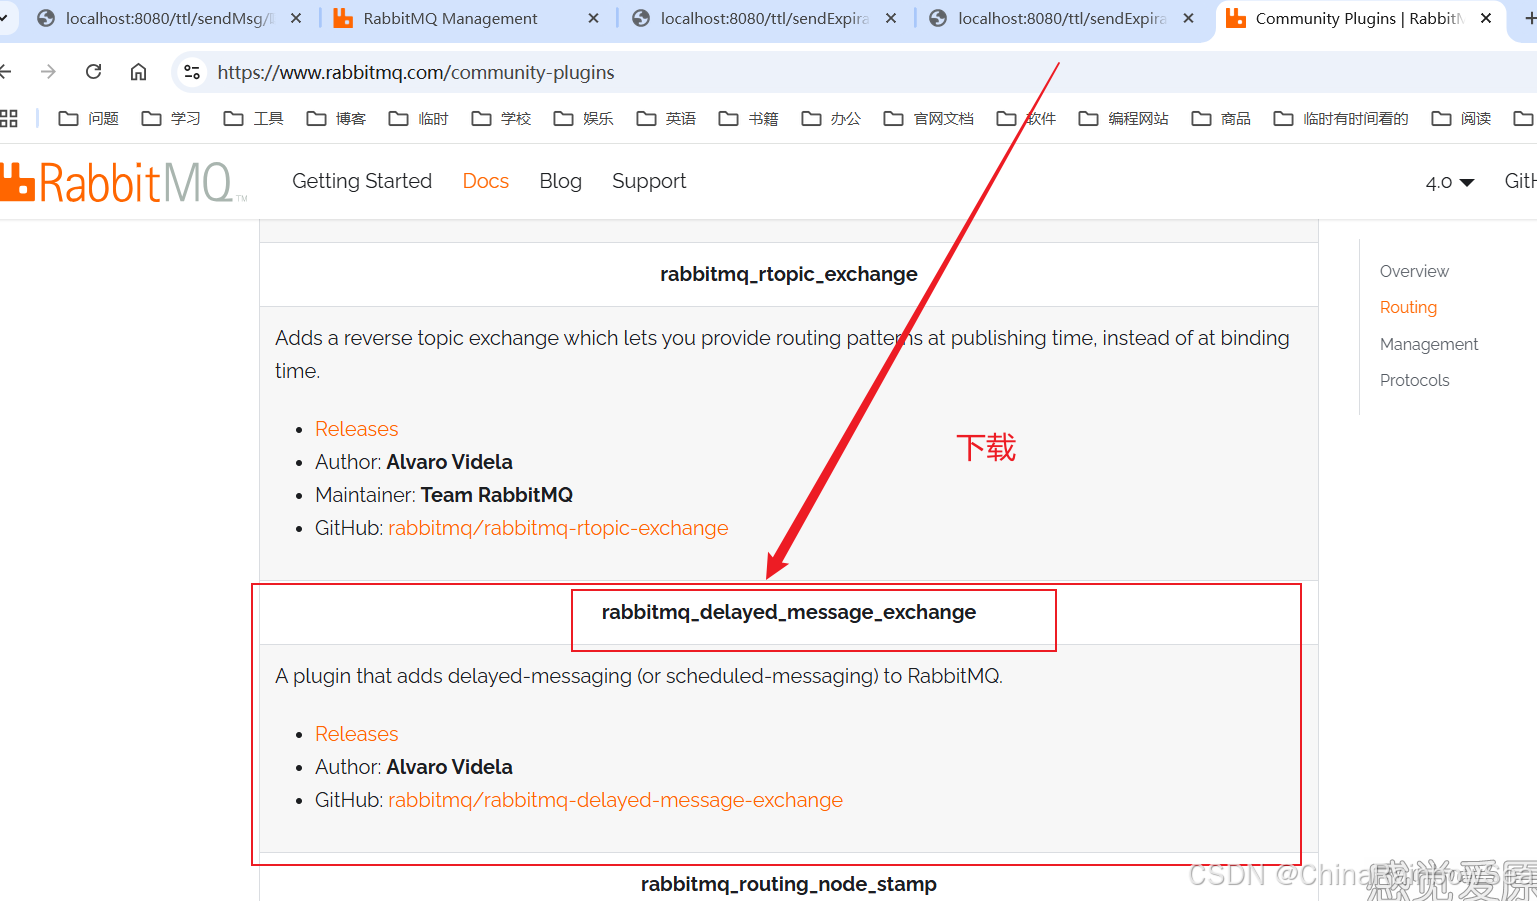Open rabbitmq/rabbitmq-rtopic-exchange GitHub link

tap(558, 528)
